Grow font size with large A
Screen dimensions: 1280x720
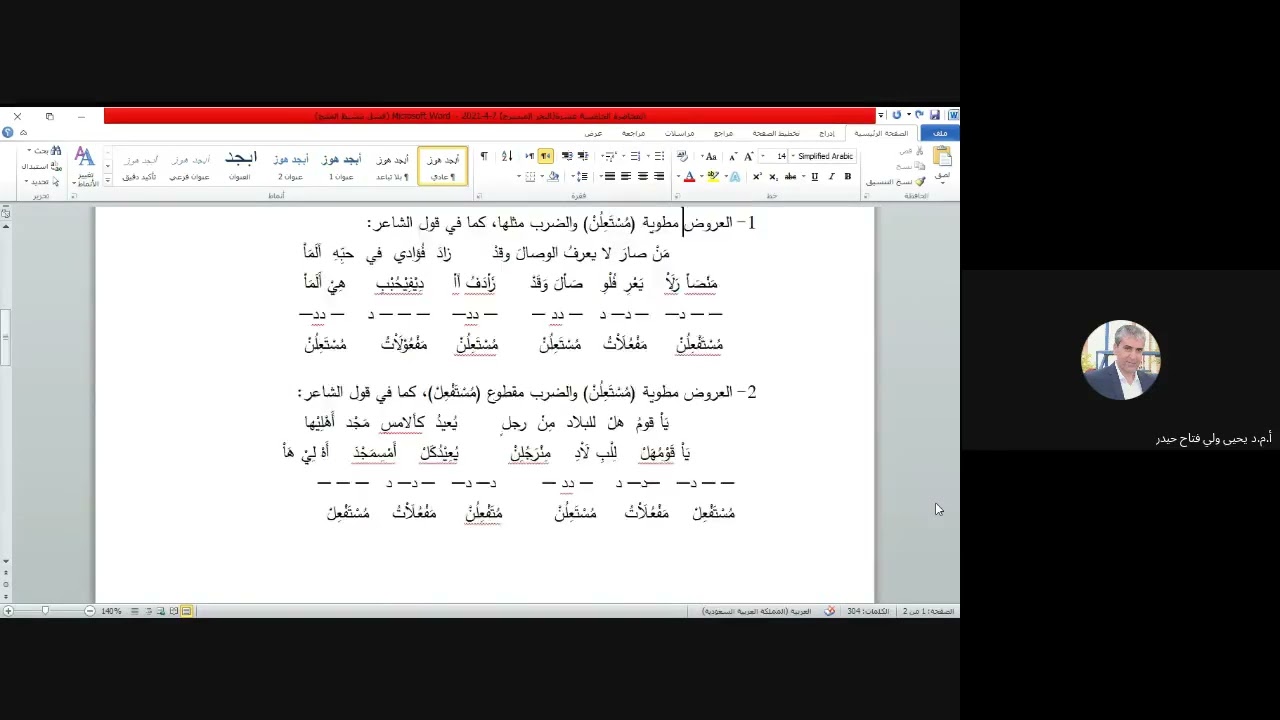pyautogui.click(x=749, y=156)
